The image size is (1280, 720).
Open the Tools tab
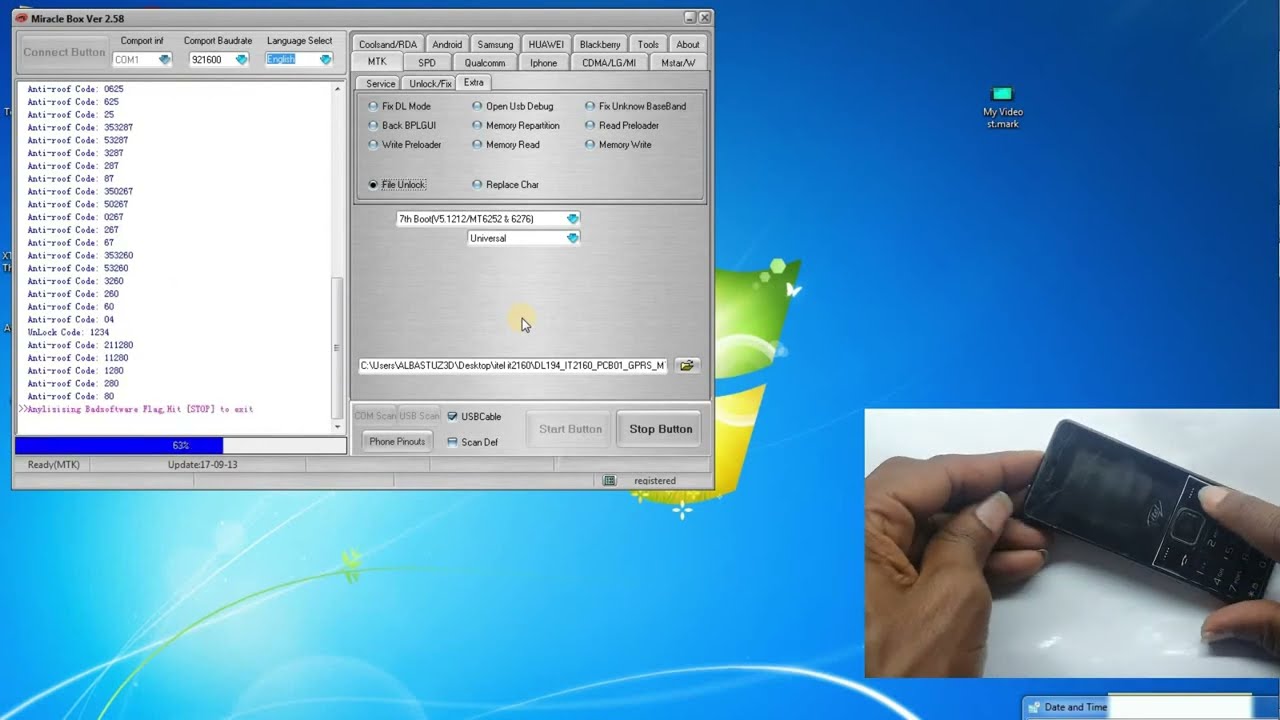coord(648,44)
